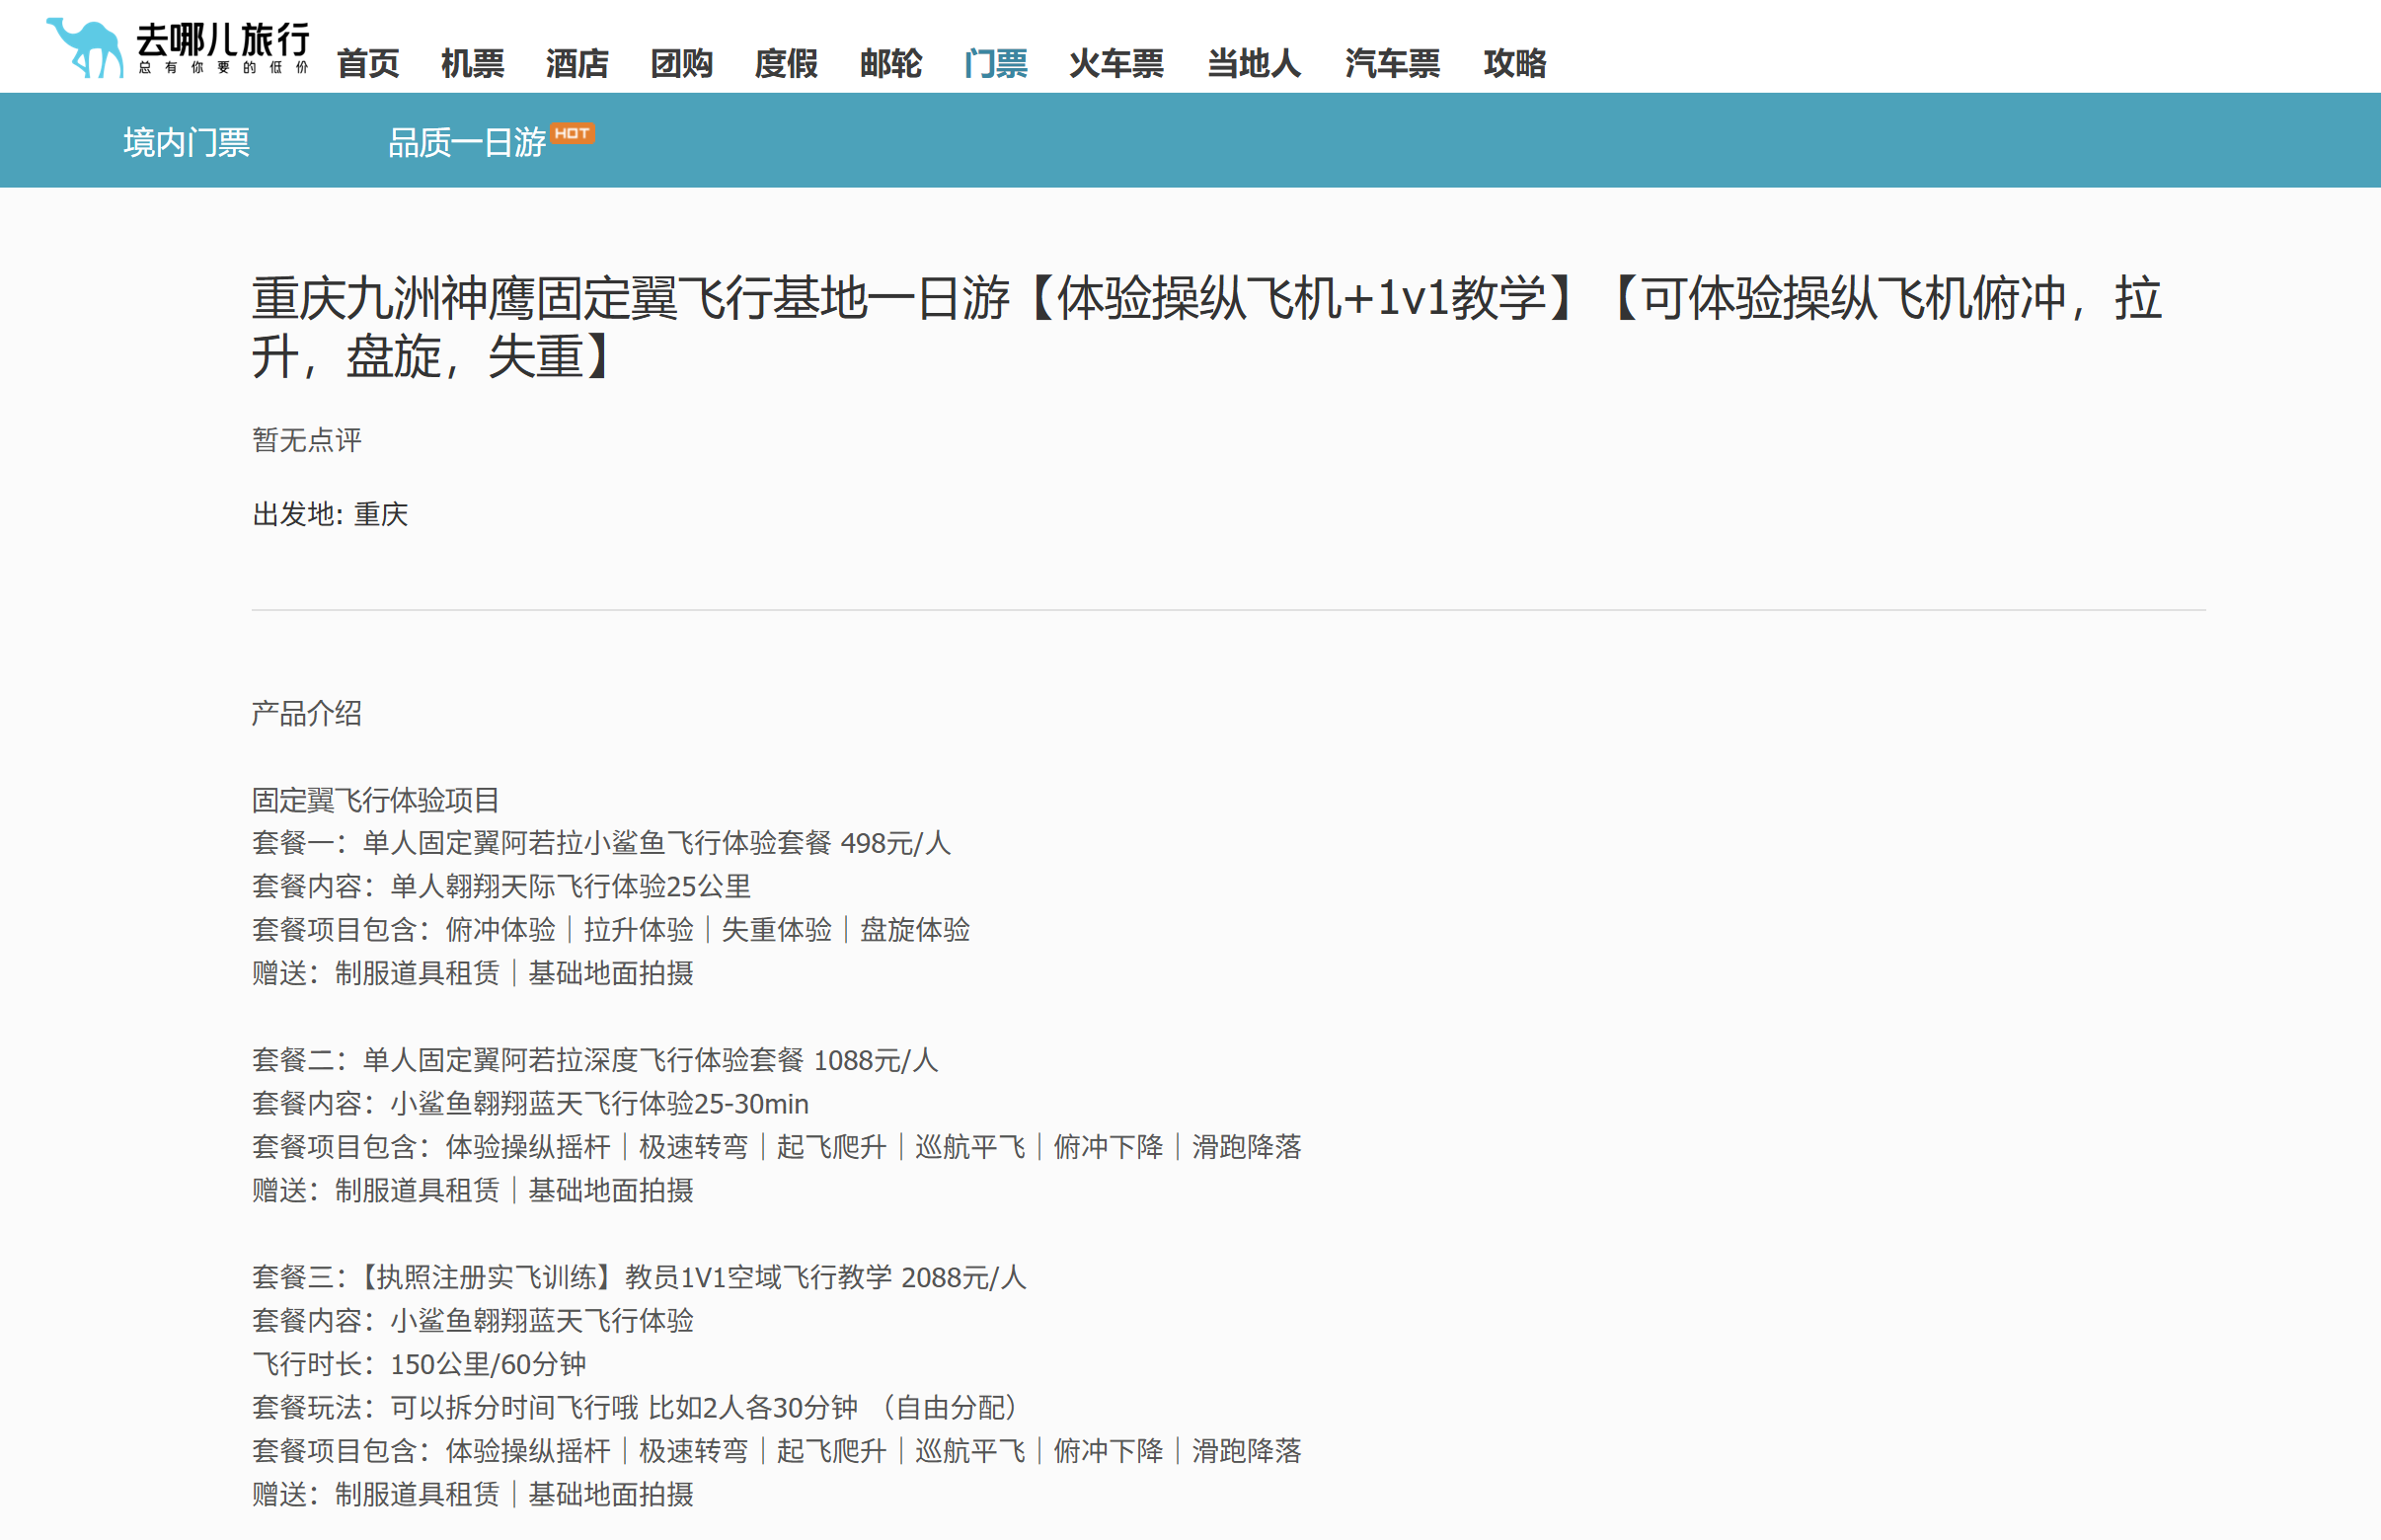Image resolution: width=2381 pixels, height=1540 pixels.
Task: Click the 俯冲体验｜拉升体验 items line
Action: [x=611, y=930]
